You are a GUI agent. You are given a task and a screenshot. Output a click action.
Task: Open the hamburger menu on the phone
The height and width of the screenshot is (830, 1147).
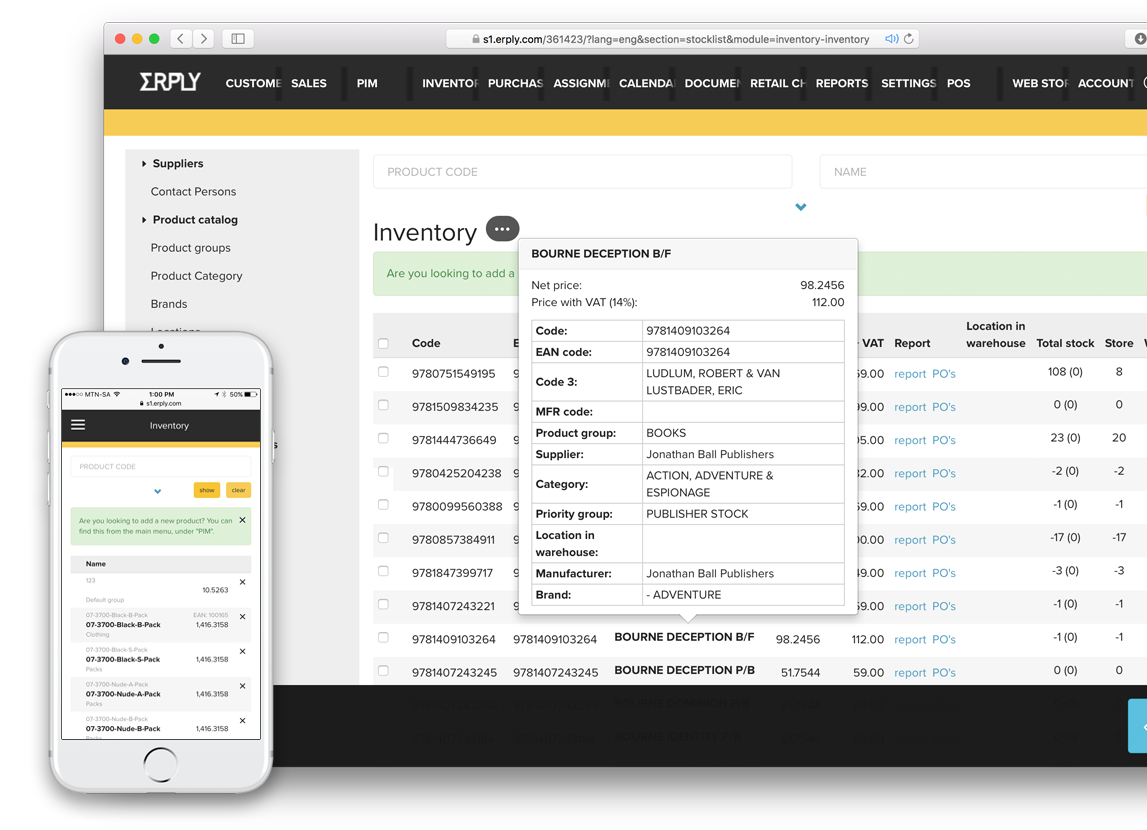point(78,425)
